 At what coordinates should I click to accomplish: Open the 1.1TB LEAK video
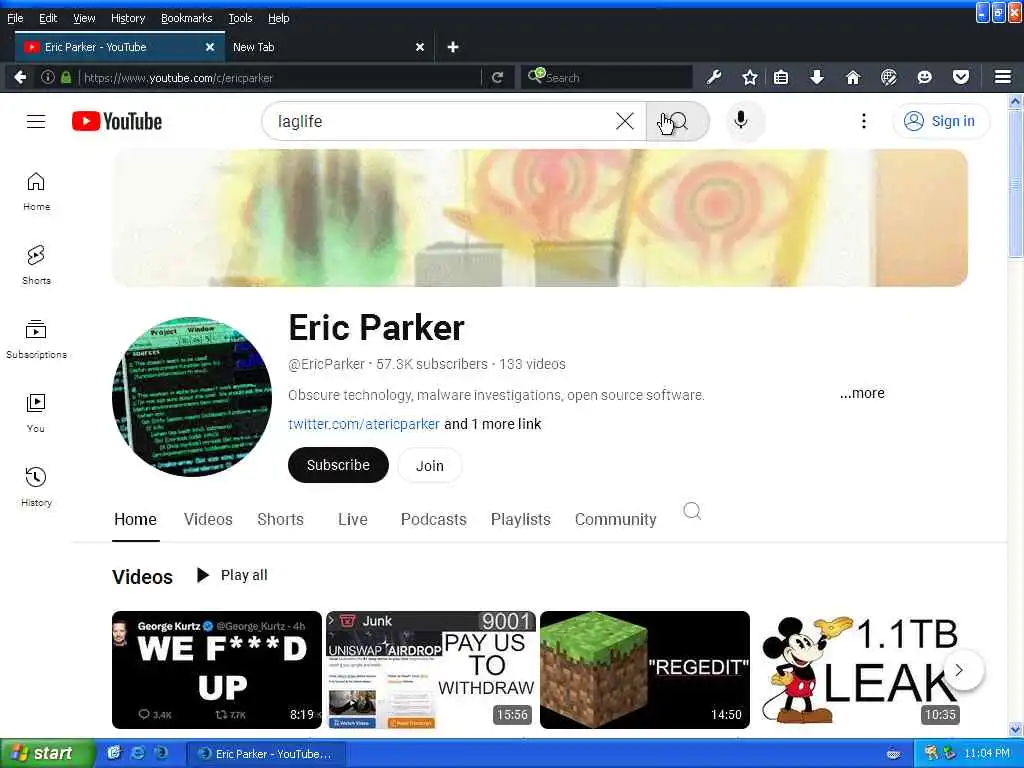click(859, 669)
